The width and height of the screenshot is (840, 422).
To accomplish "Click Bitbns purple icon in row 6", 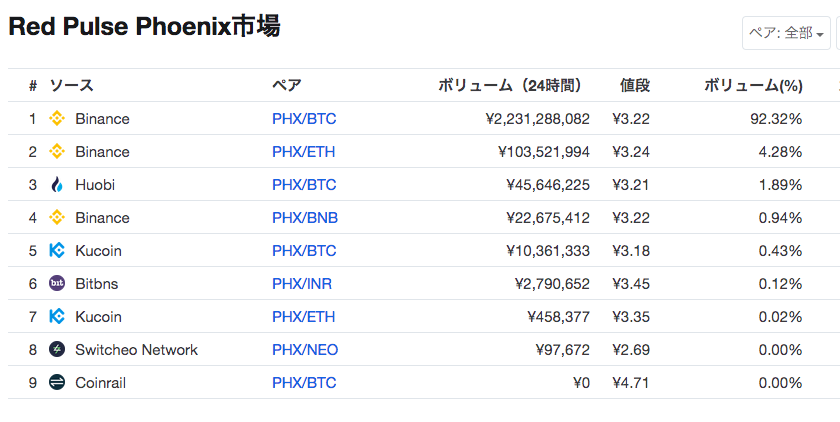I will 57,283.
